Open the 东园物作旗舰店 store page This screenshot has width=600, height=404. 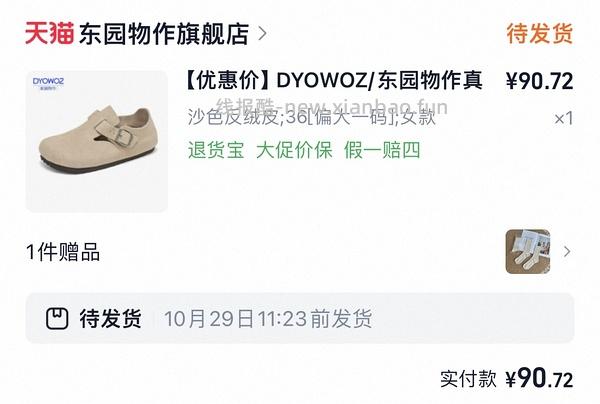pyautogui.click(x=164, y=34)
